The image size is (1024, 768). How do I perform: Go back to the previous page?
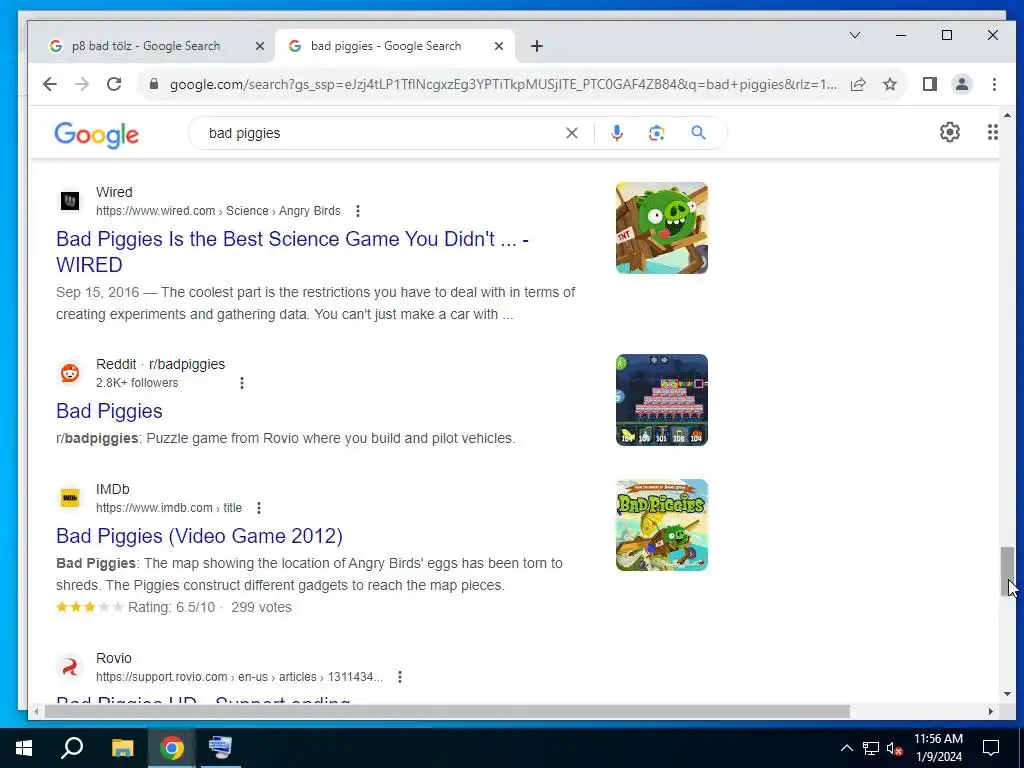pyautogui.click(x=50, y=84)
